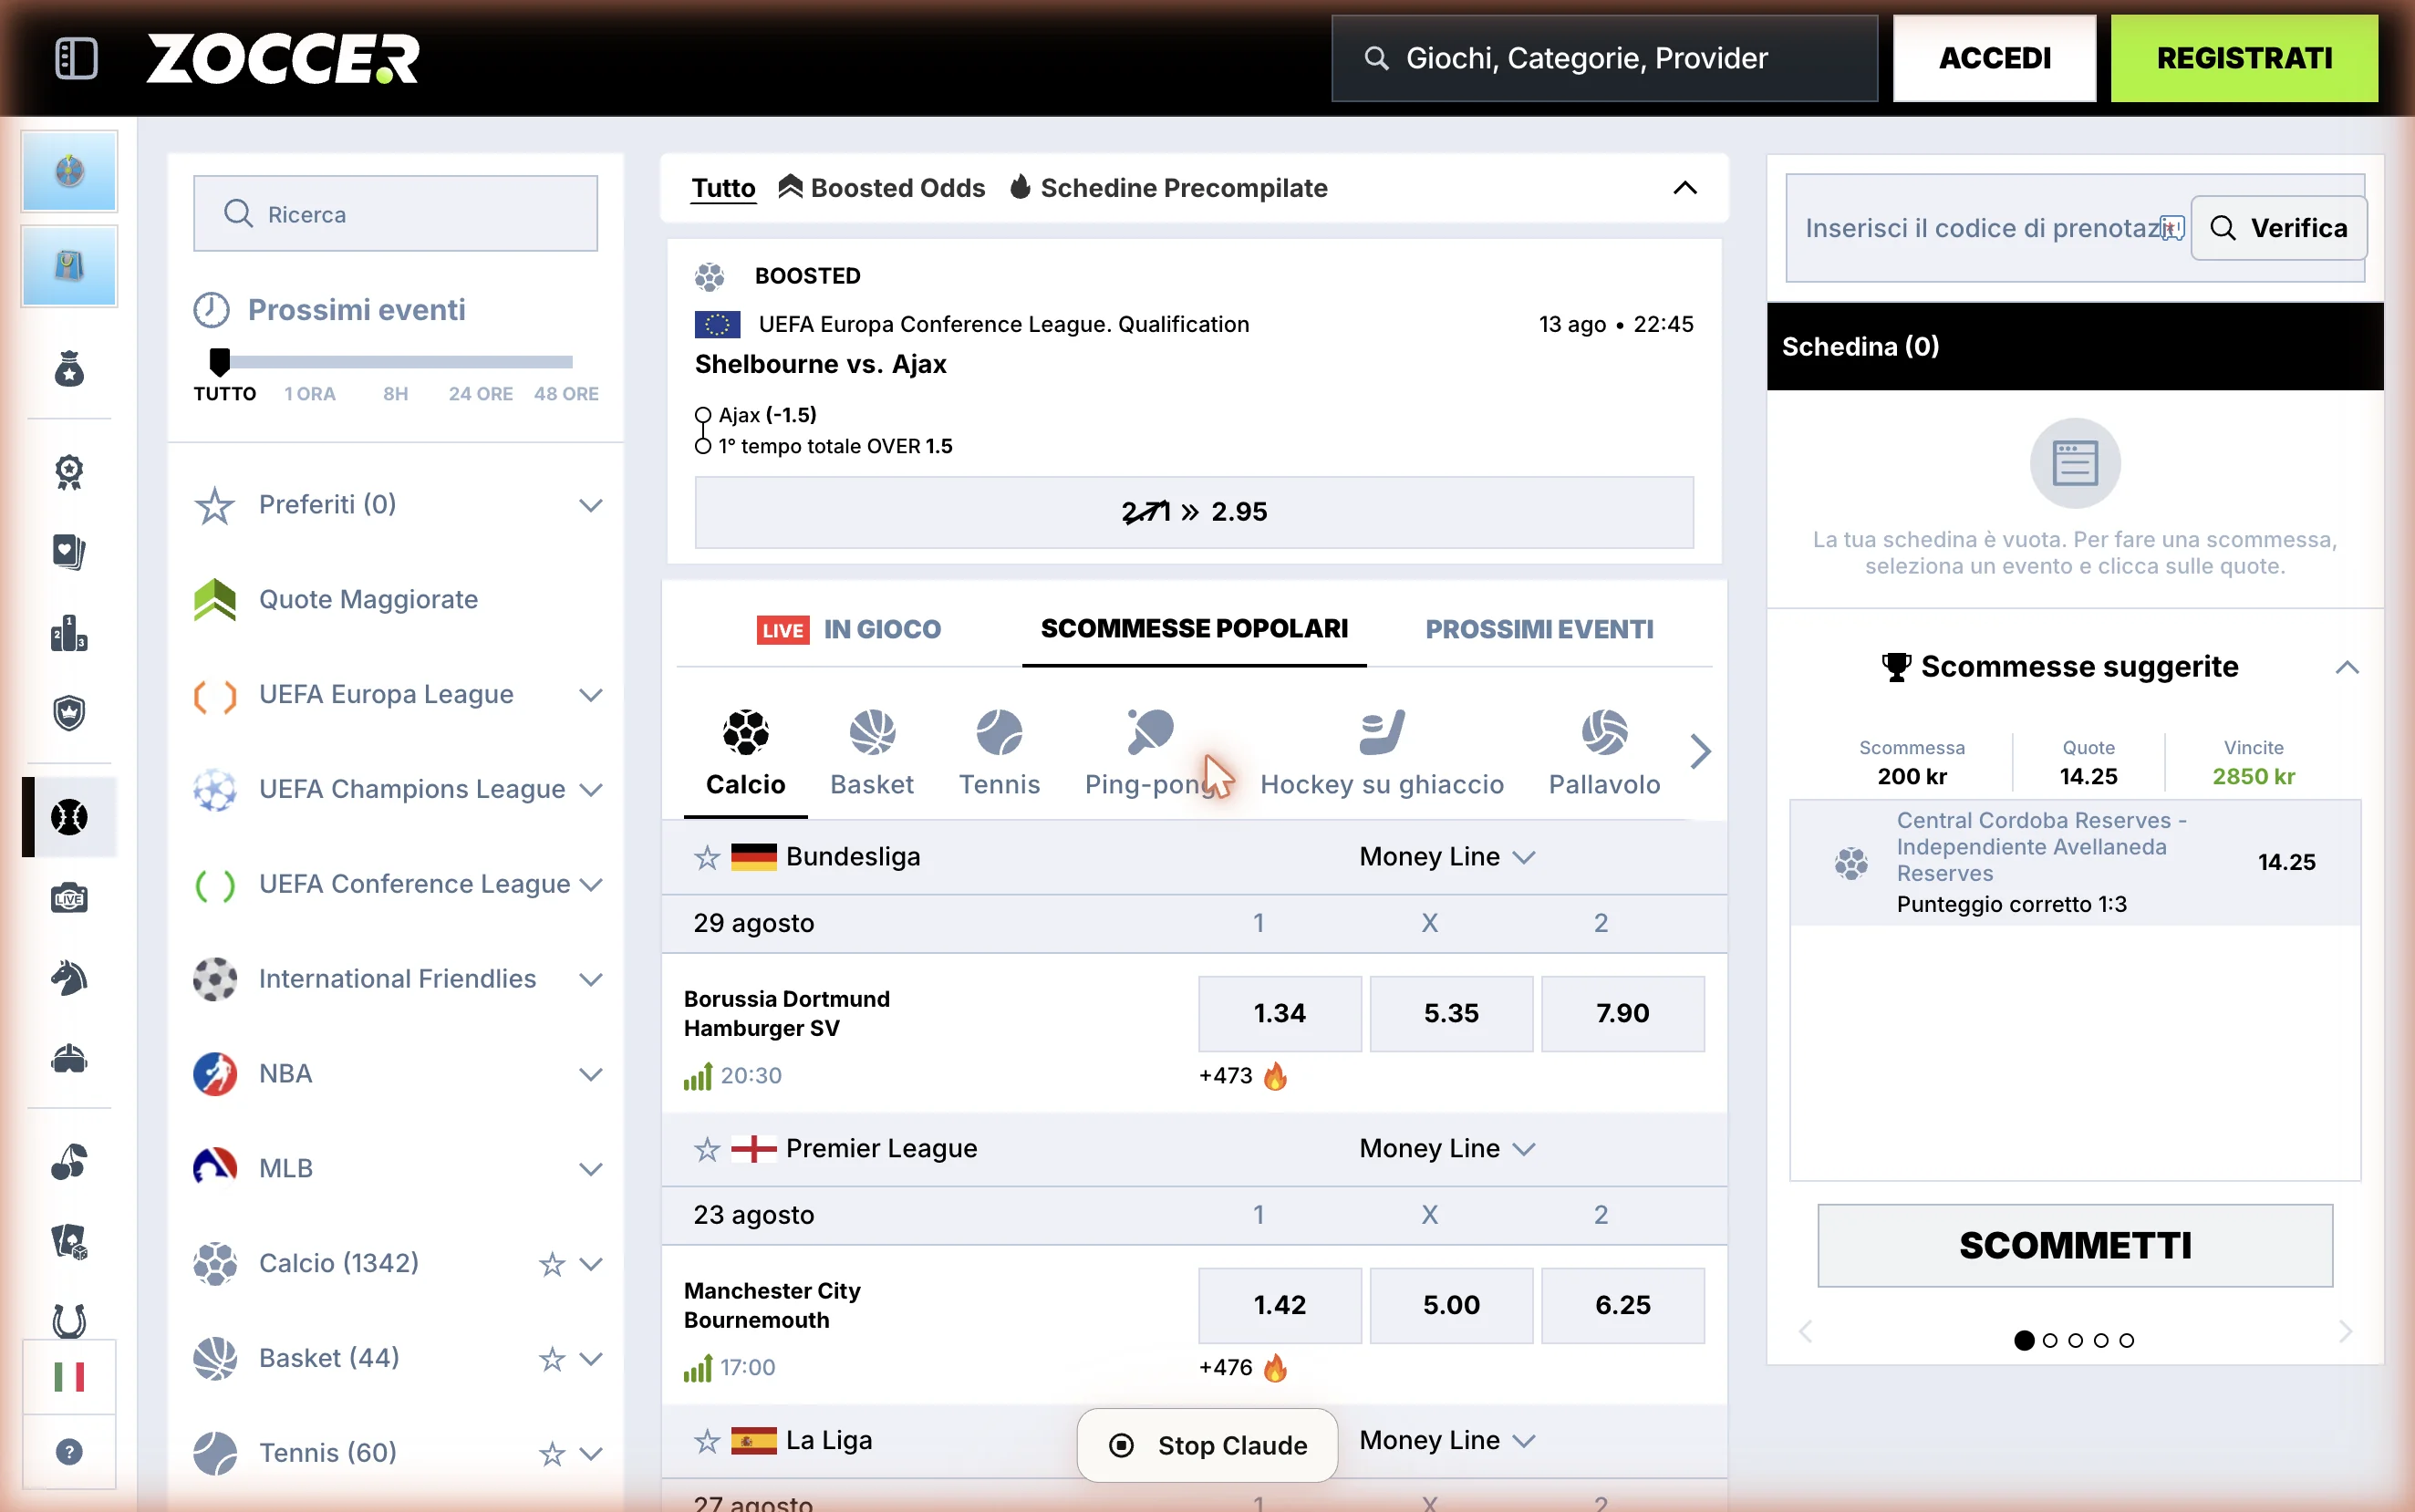Open the shield badge sidebar icon
This screenshot has width=2415, height=1512.
[x=69, y=713]
